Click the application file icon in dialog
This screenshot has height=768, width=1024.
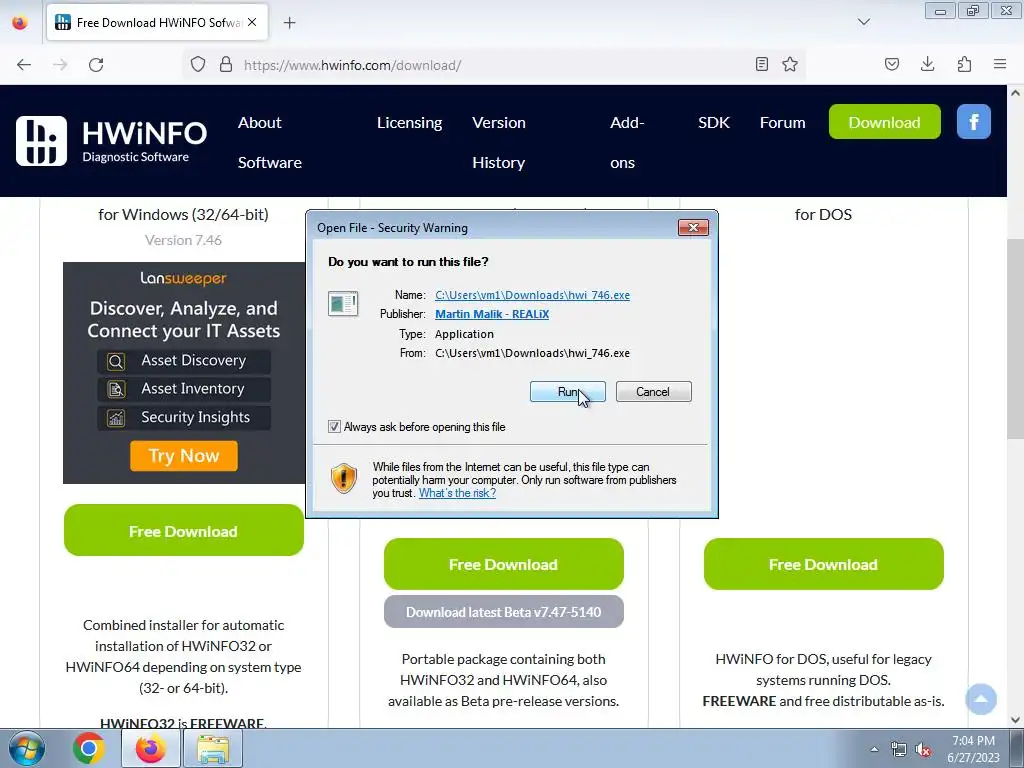(343, 304)
